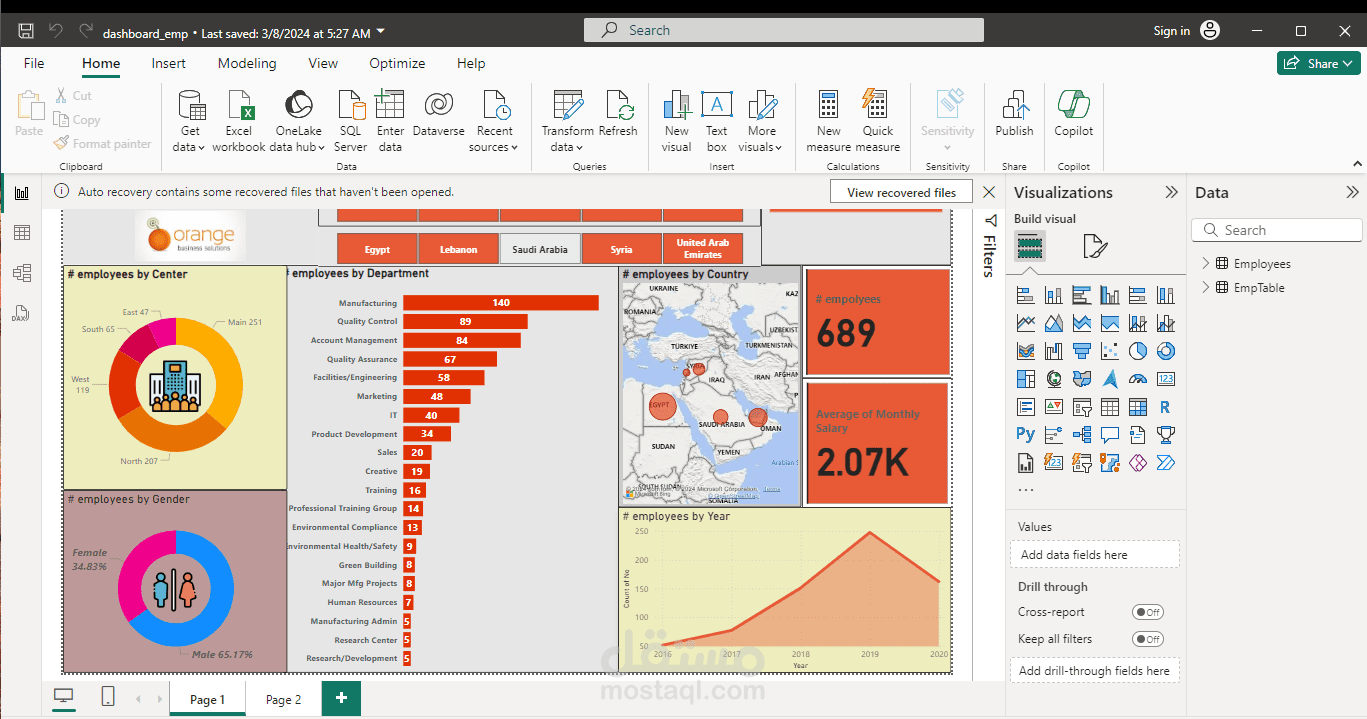Select the Donut chart visual
Screen dimensions: 1367x719
(1165, 351)
